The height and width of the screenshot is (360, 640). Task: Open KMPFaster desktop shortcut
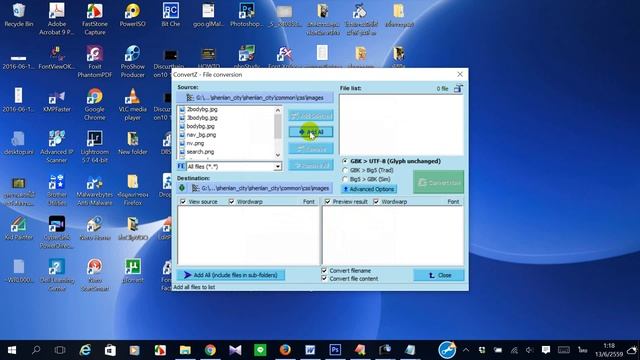click(56, 100)
